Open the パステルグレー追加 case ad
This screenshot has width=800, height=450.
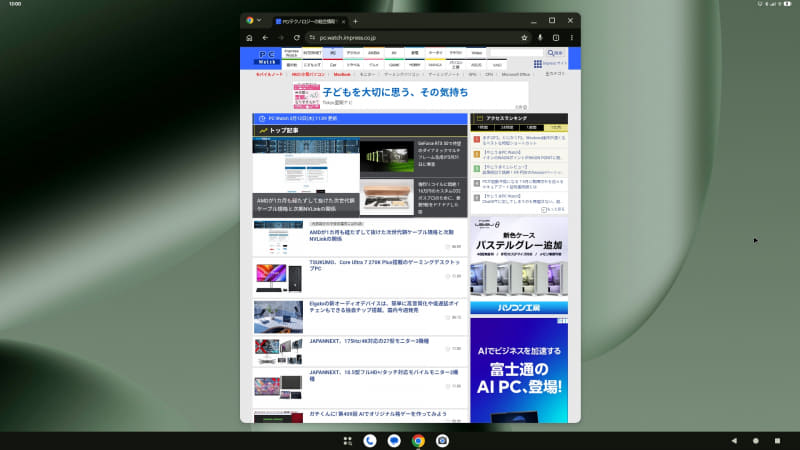point(519,265)
